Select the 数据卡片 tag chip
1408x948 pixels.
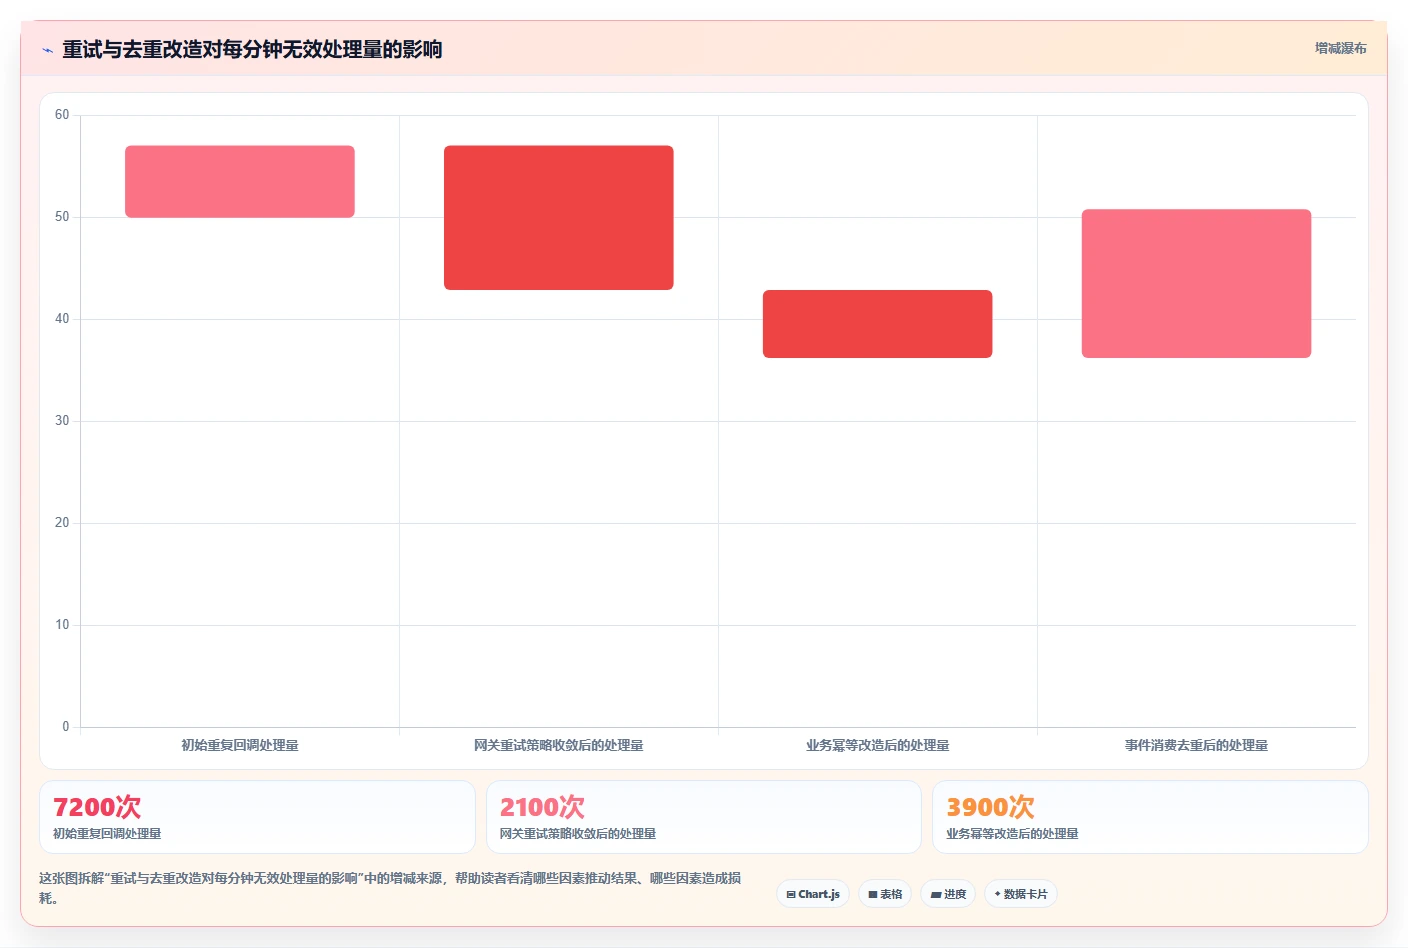(1021, 894)
